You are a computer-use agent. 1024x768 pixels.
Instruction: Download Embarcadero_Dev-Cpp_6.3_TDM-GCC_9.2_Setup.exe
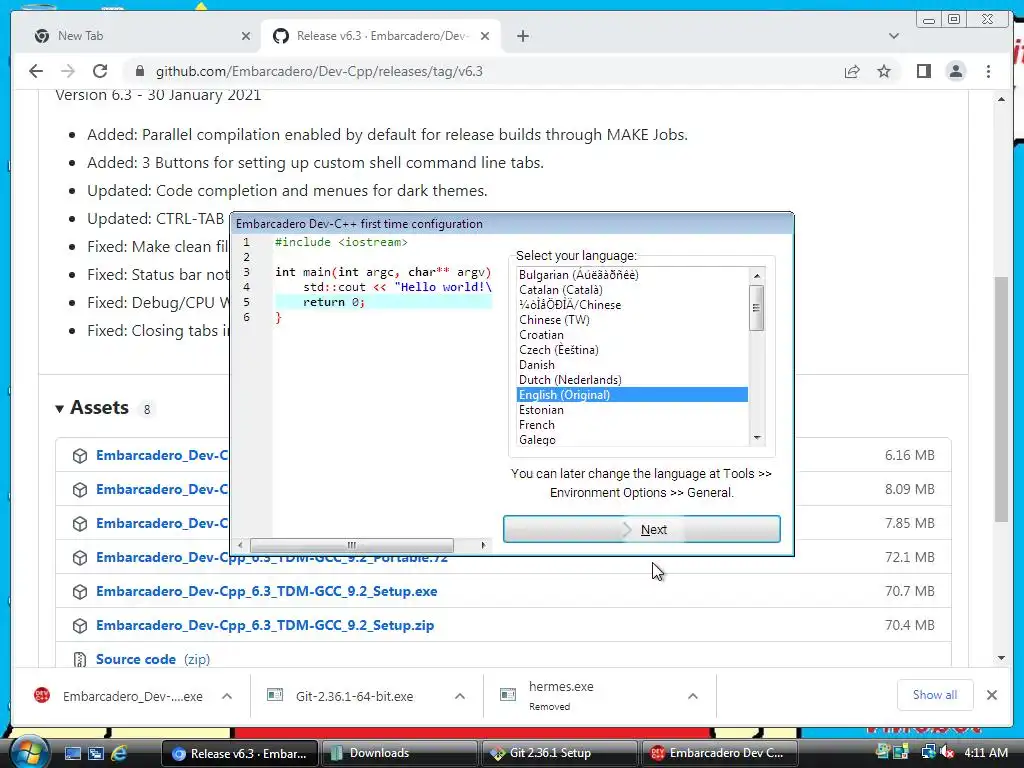(266, 591)
